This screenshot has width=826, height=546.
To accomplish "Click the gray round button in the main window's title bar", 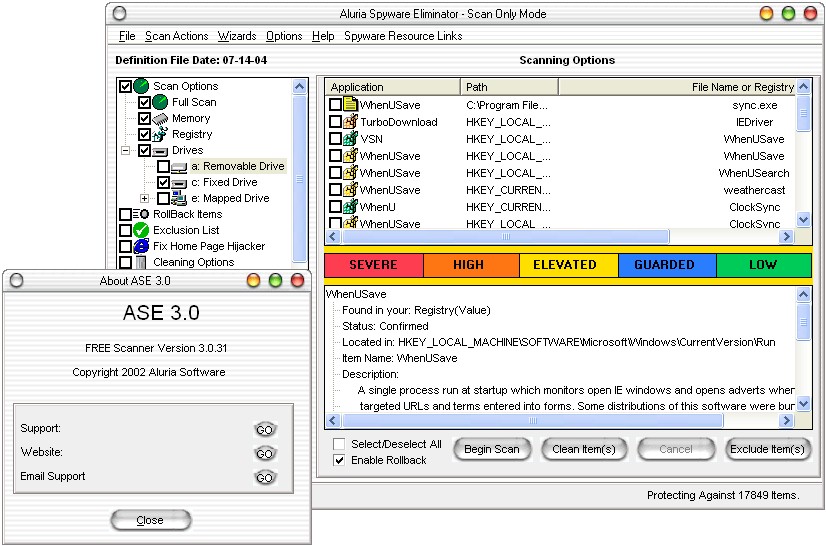I will [120, 13].
